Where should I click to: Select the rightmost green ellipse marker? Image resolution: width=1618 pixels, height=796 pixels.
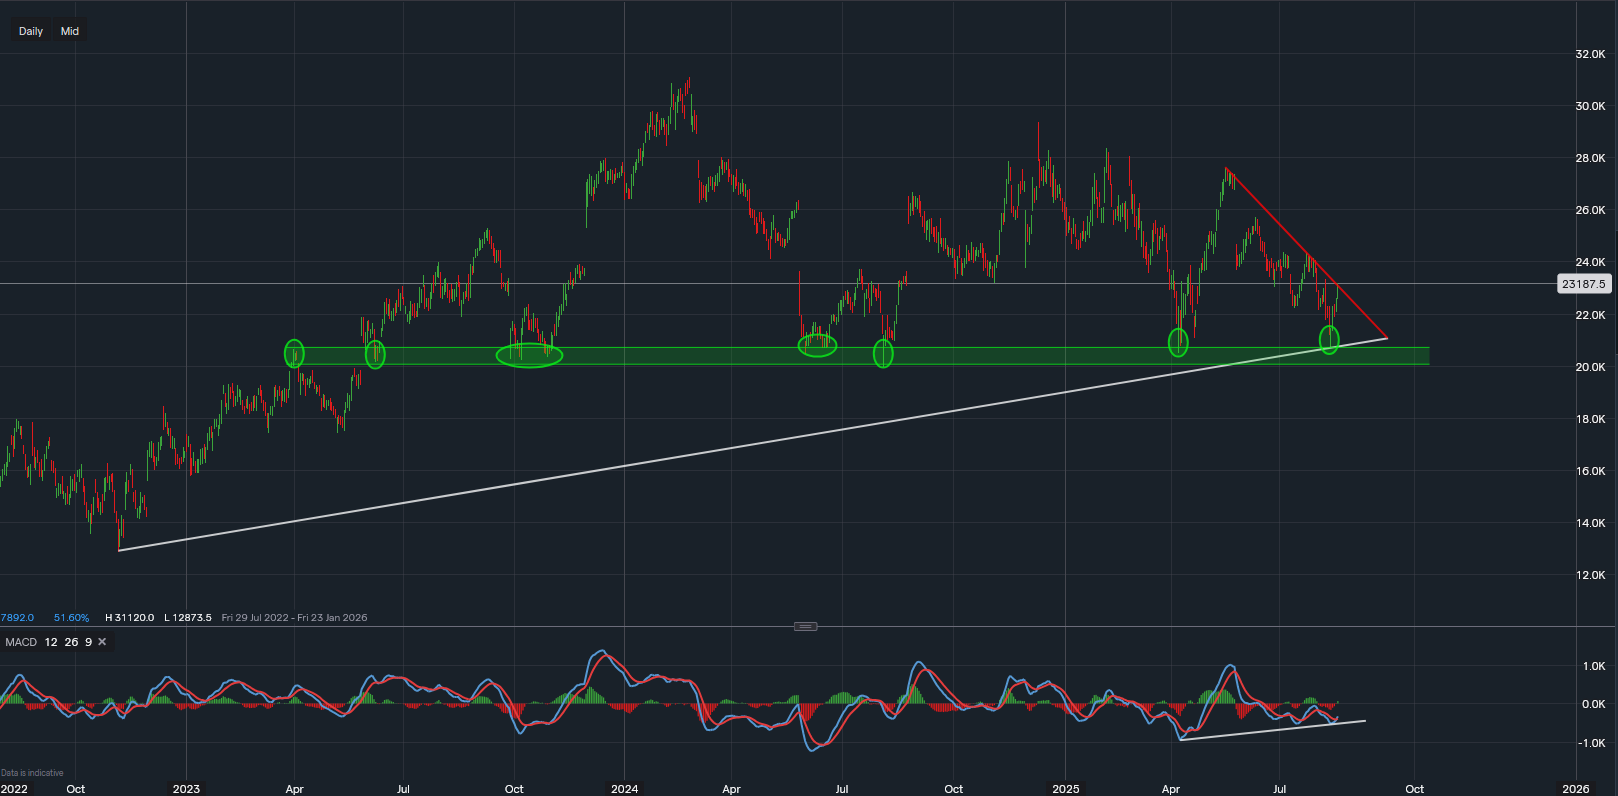tap(1329, 340)
